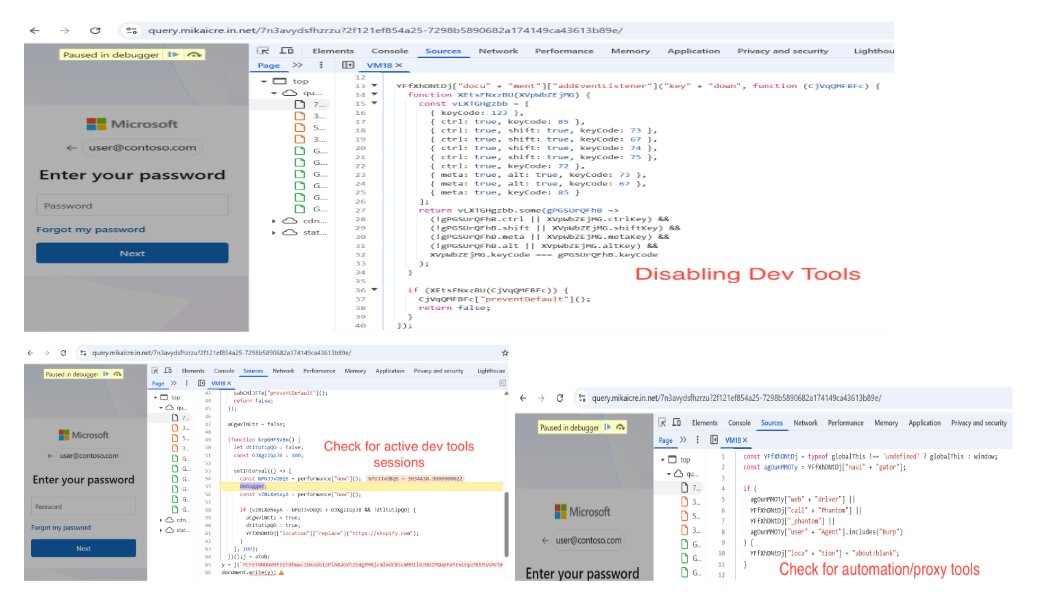Bookmark the page with star in lower-left window
Image resolution: width=1060 pixels, height=614 pixels.
pyautogui.click(x=504, y=352)
